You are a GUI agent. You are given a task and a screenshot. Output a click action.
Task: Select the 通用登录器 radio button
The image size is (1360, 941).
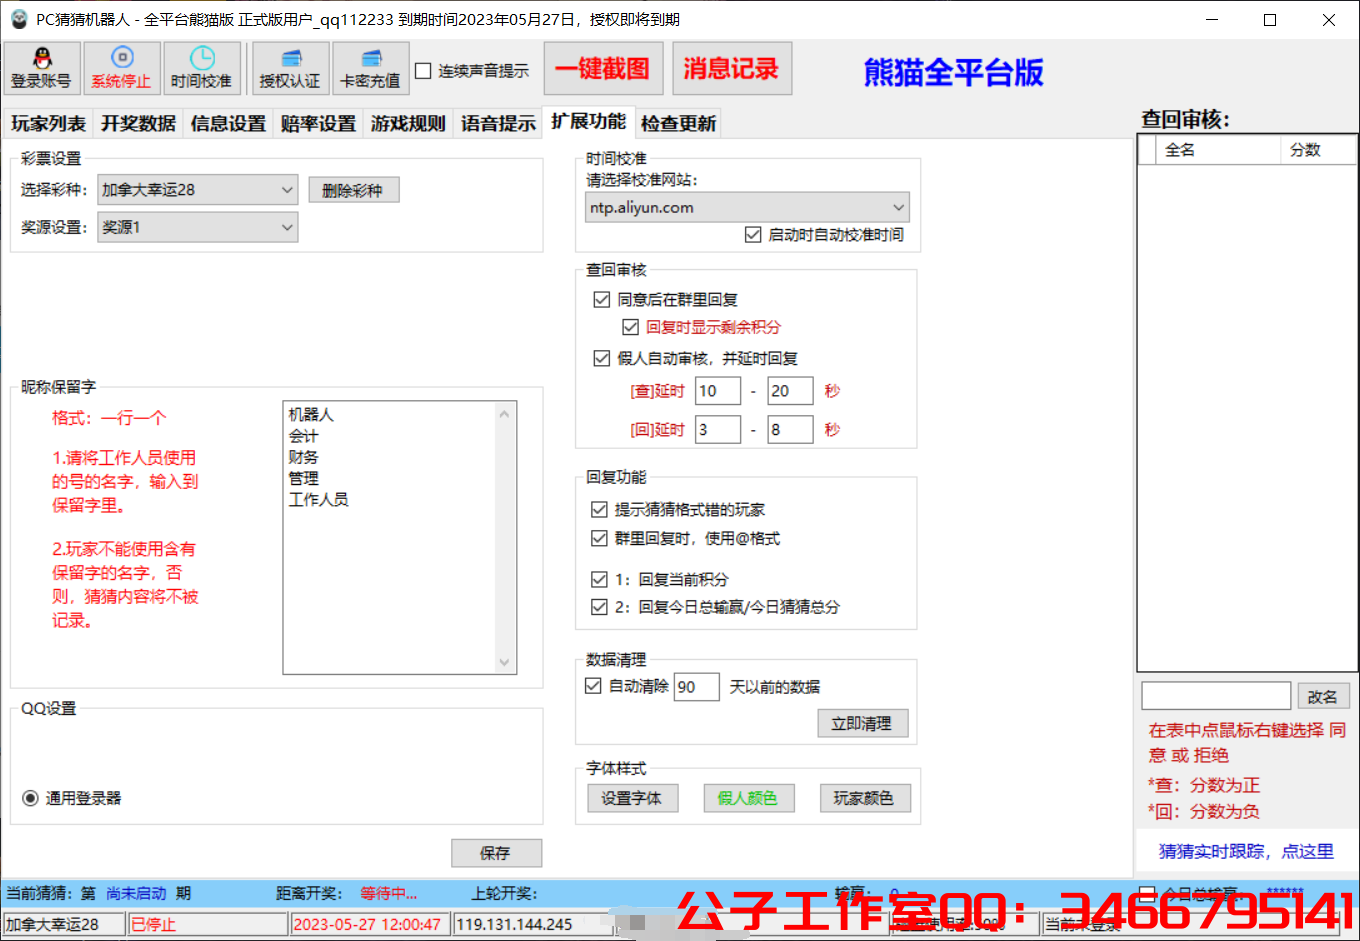coord(30,798)
